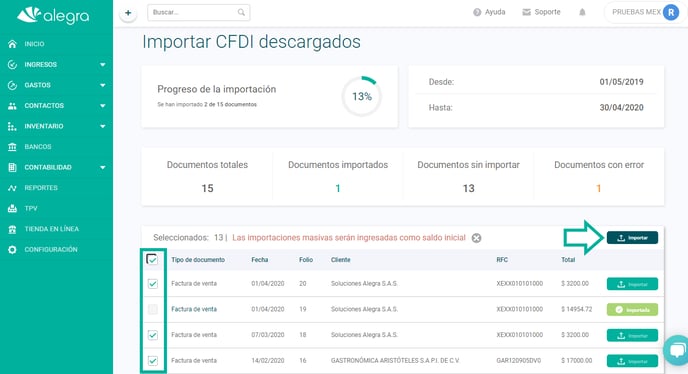Click the disabled checkbox for folio 19
Viewport: 688px width, 374px height.
click(153, 309)
